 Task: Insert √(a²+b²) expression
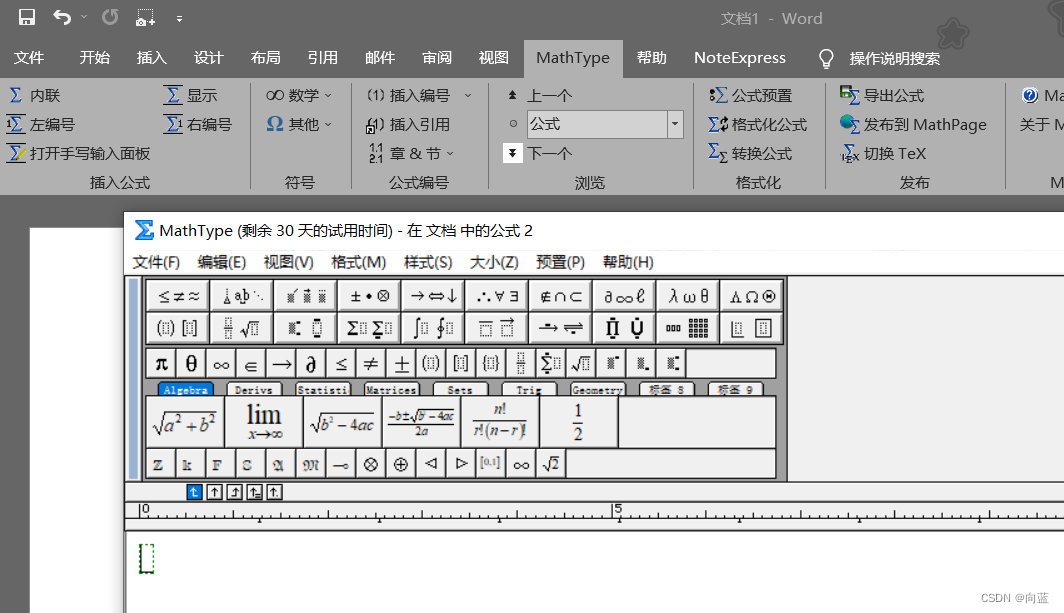[x=185, y=422]
